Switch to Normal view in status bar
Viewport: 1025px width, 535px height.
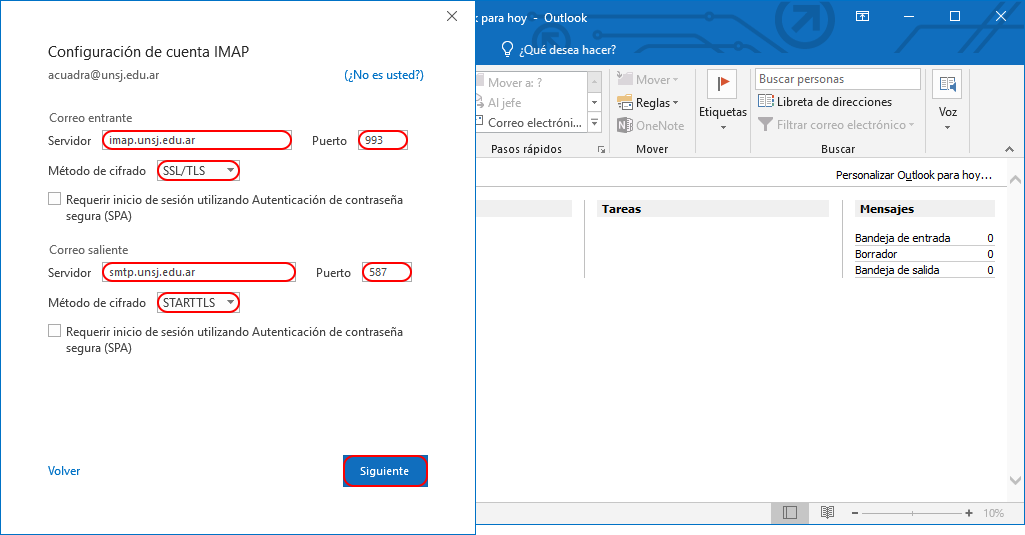pos(790,513)
